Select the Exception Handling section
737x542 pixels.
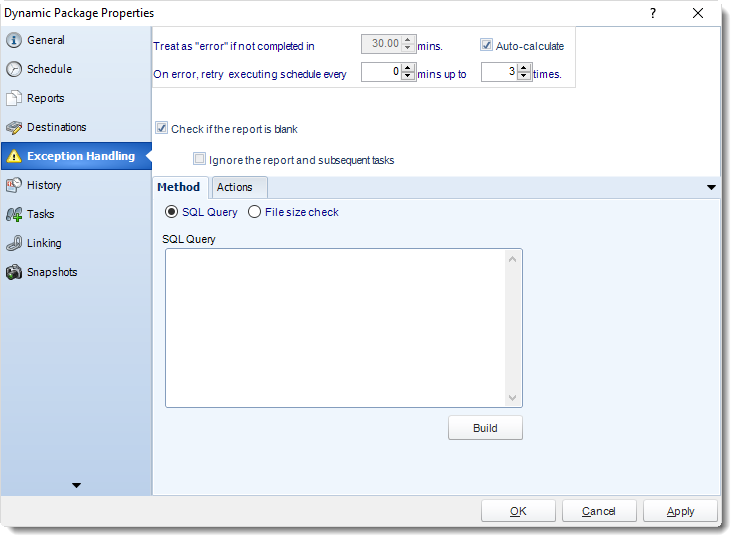pyautogui.click(x=76, y=156)
